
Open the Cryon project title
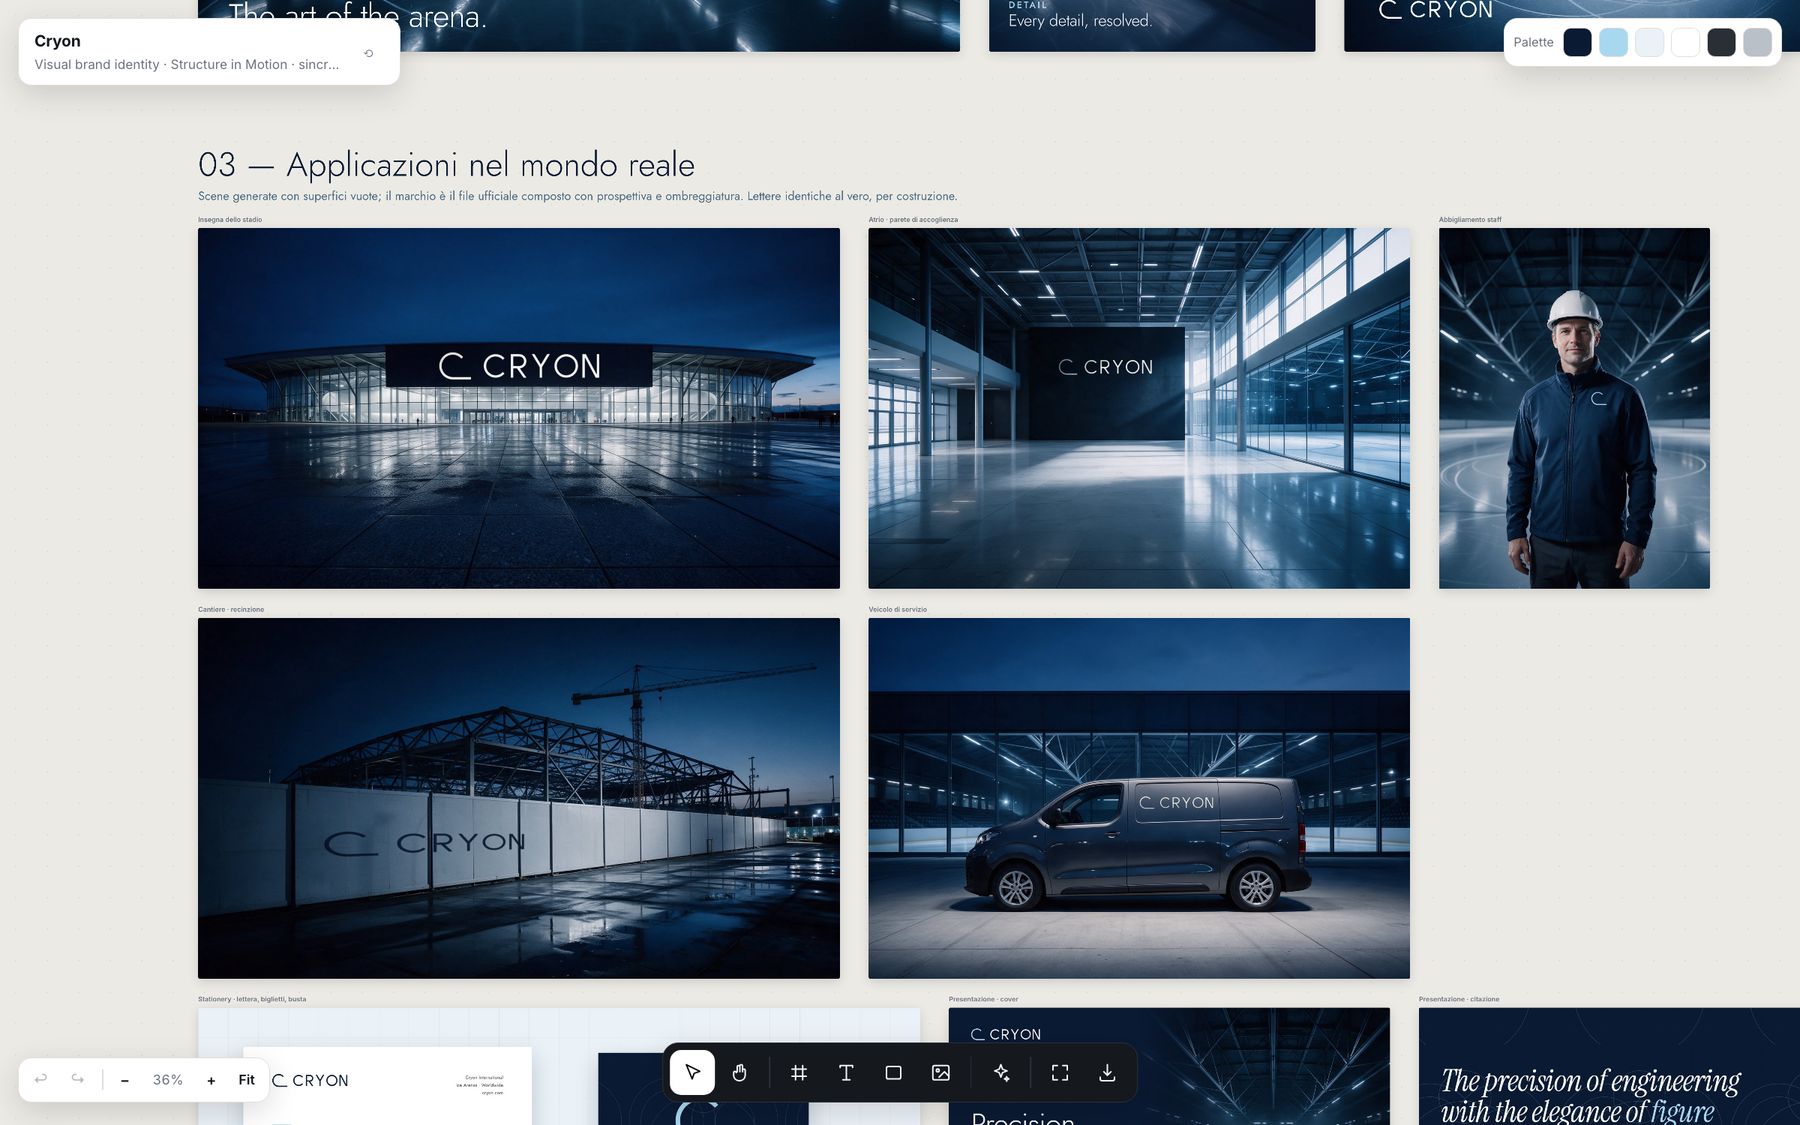coord(57,41)
